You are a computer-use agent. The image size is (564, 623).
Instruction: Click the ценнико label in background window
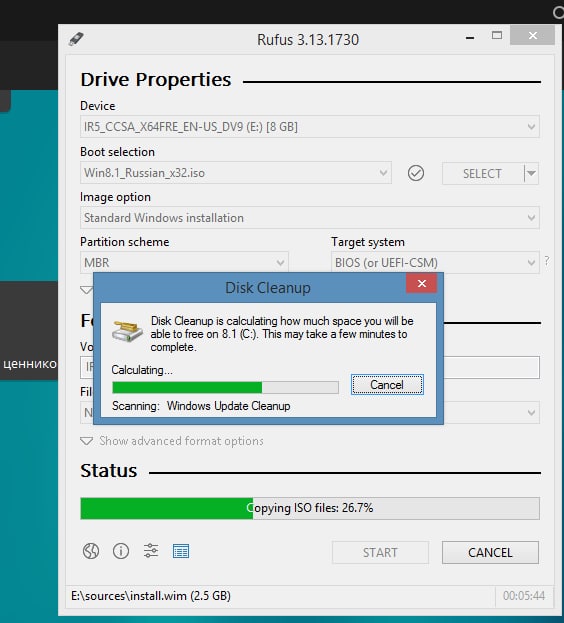click(29, 364)
